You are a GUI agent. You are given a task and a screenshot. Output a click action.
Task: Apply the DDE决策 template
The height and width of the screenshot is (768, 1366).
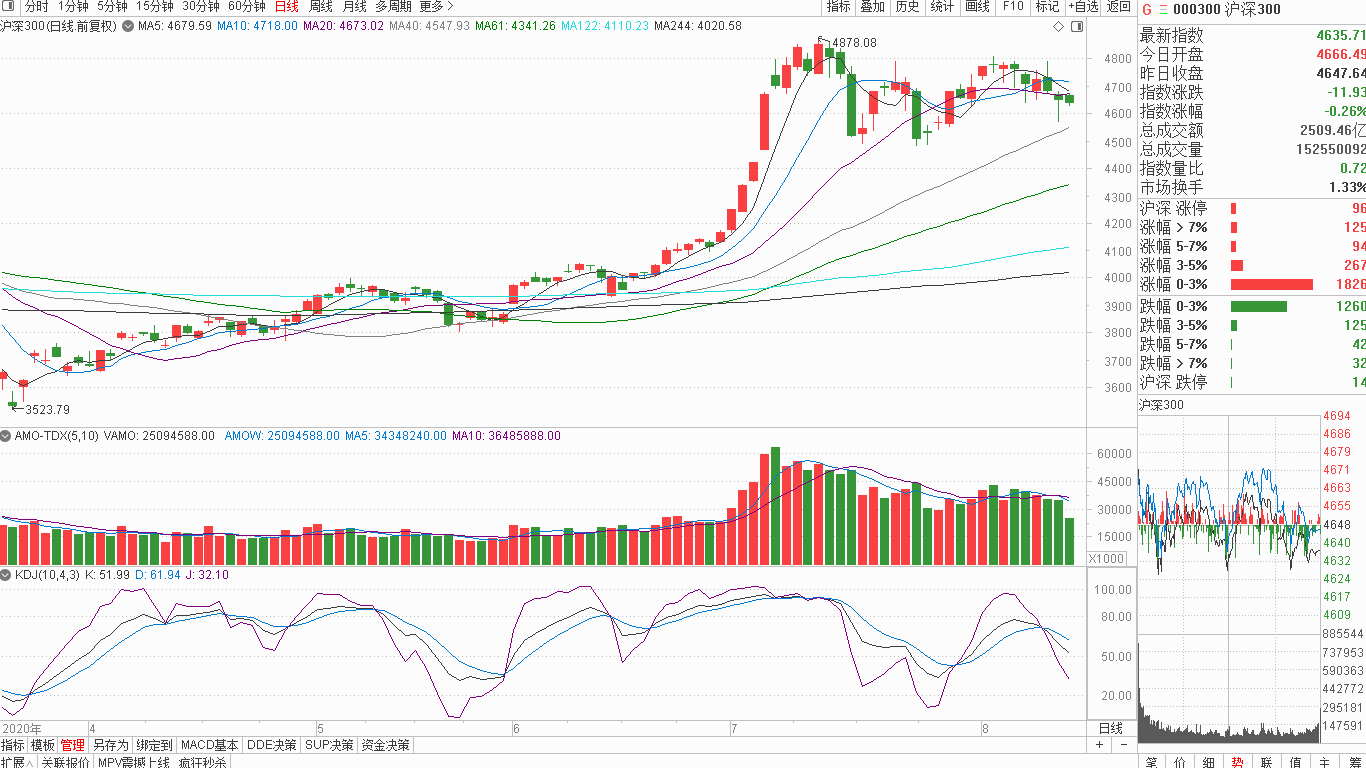click(272, 745)
